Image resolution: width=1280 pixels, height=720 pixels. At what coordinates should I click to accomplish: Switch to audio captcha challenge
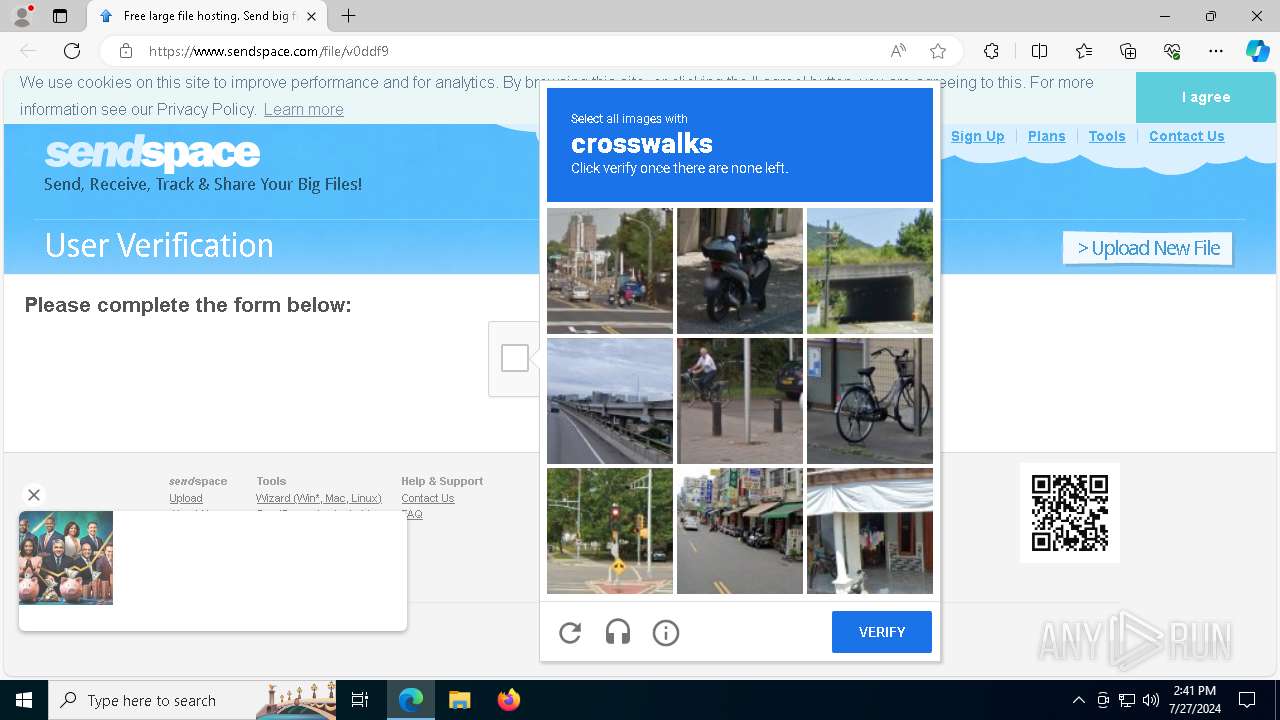click(x=618, y=632)
